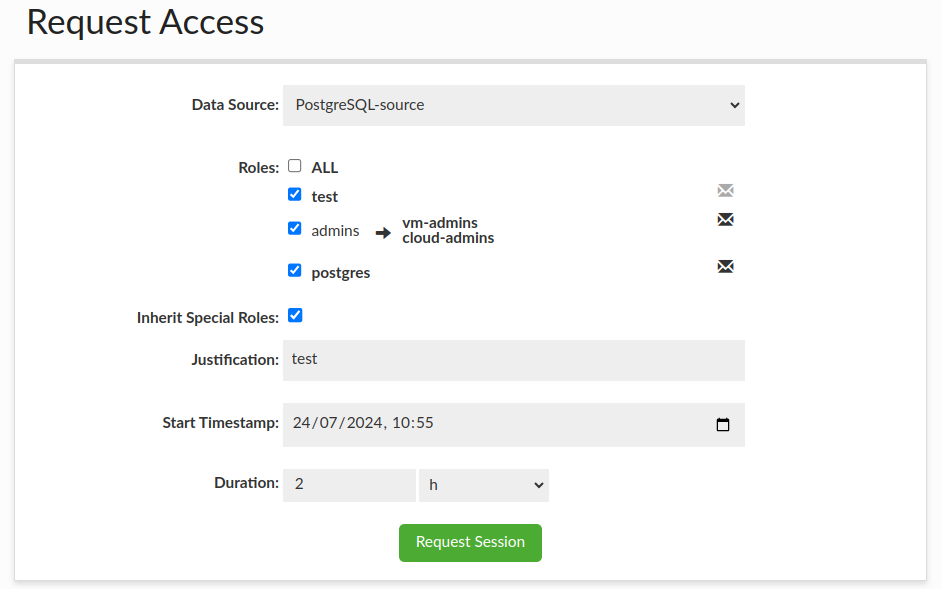Click the ALL label text
Viewport: 942px width, 589px height.
click(x=325, y=168)
